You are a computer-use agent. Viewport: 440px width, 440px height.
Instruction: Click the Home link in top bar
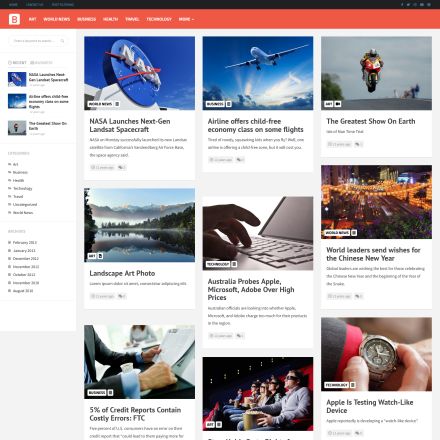(13, 4)
